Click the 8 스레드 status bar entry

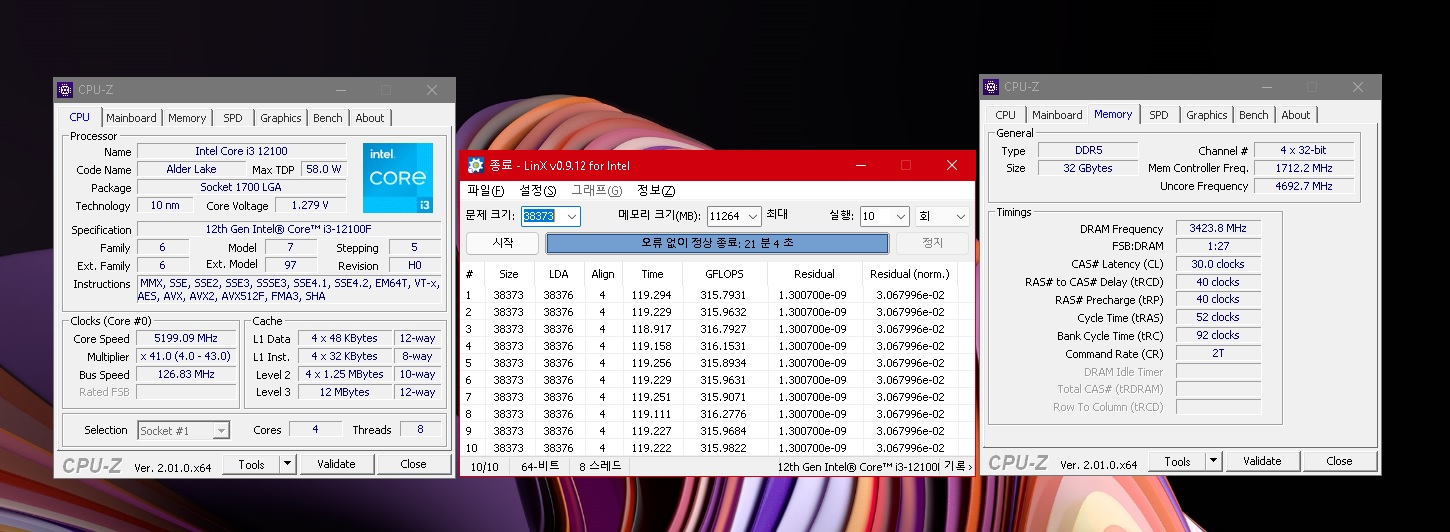pos(600,467)
